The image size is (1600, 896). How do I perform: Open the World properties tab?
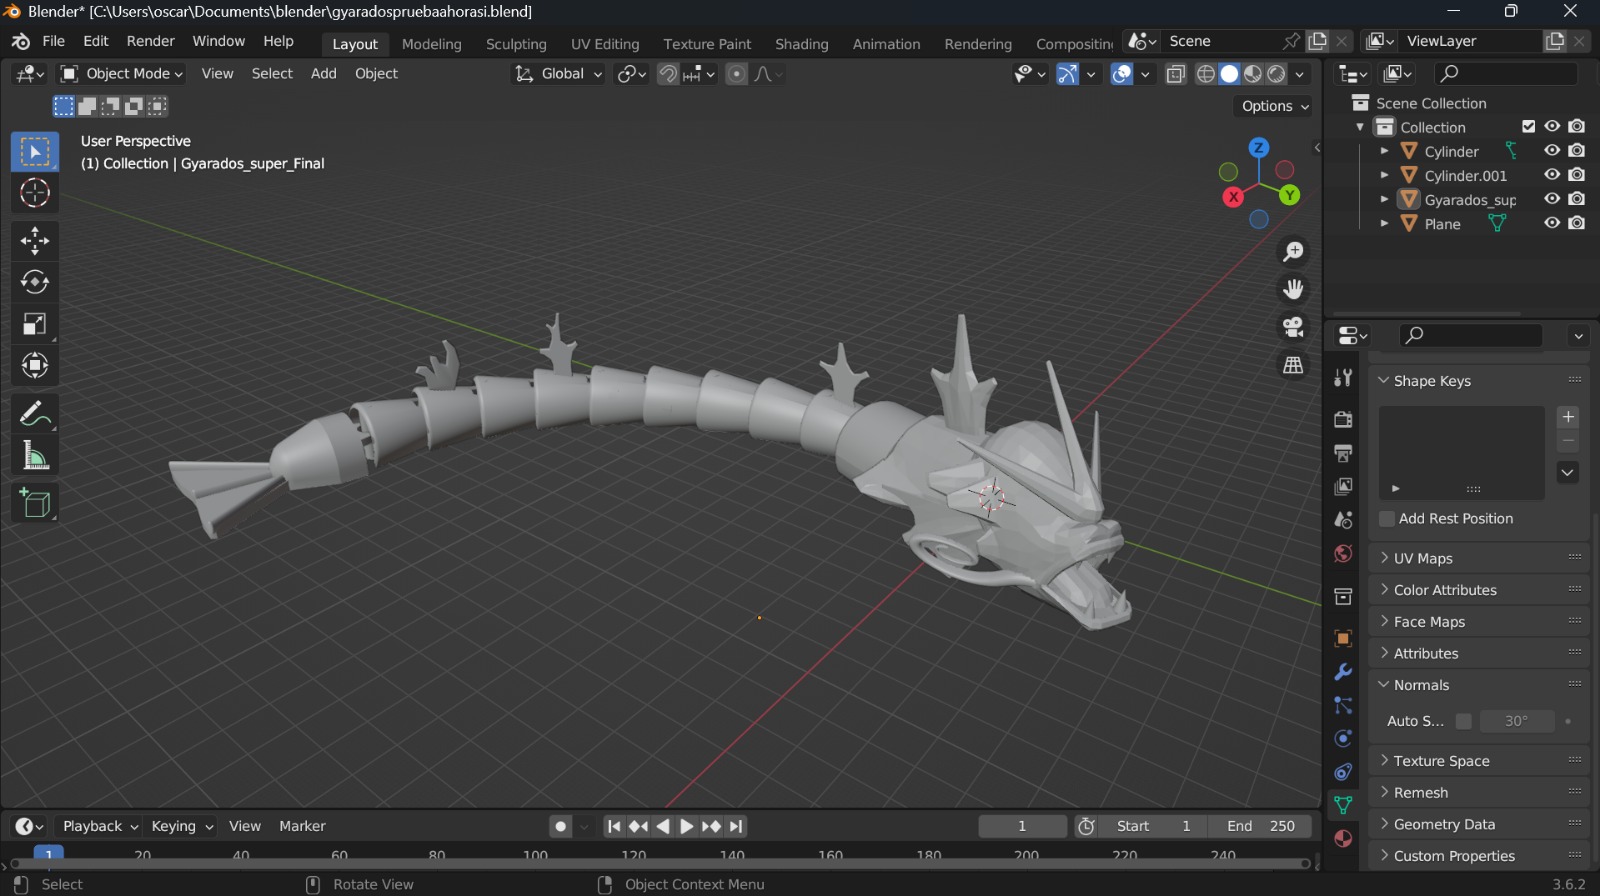1343,554
